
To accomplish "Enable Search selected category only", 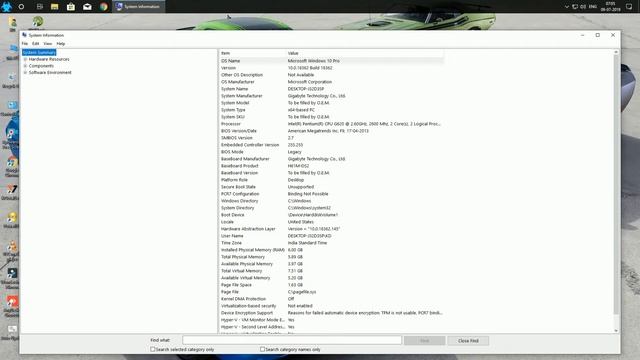I will point(153,349).
